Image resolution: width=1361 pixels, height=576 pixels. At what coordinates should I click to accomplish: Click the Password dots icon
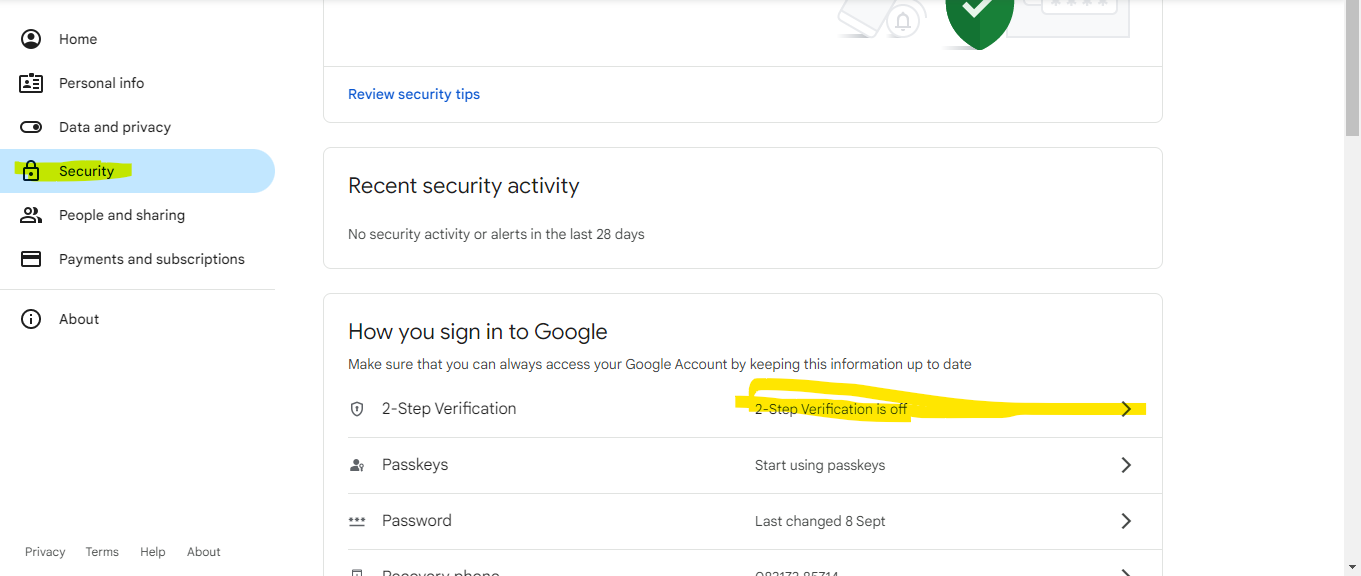357,521
